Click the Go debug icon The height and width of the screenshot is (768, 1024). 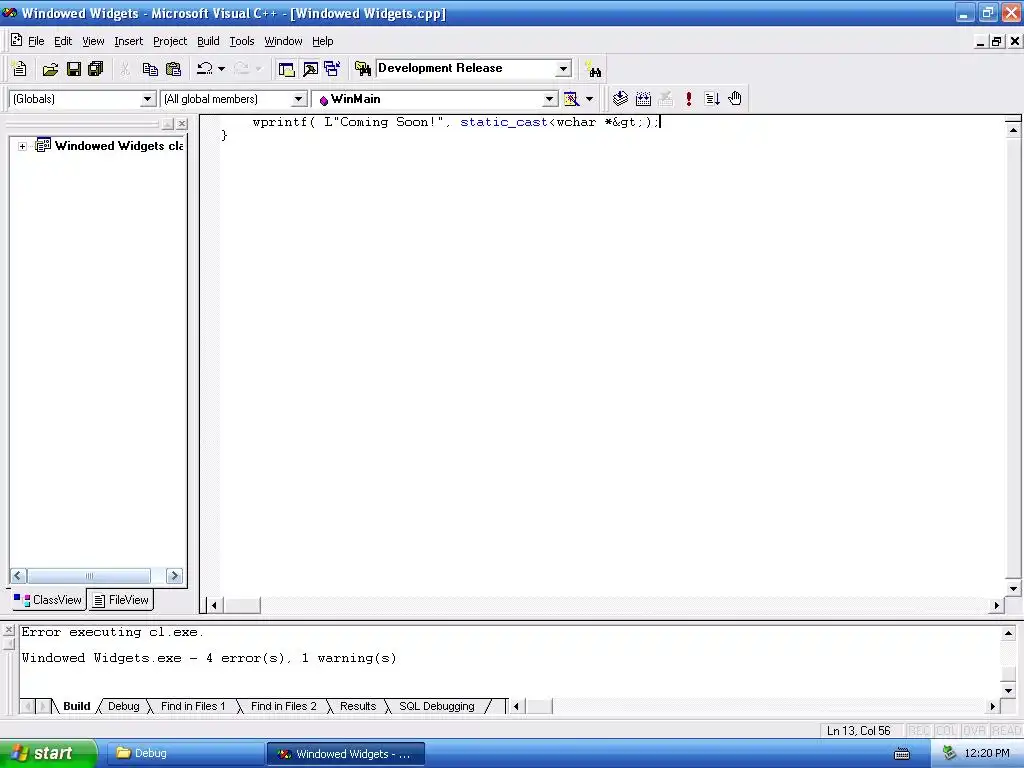712,99
